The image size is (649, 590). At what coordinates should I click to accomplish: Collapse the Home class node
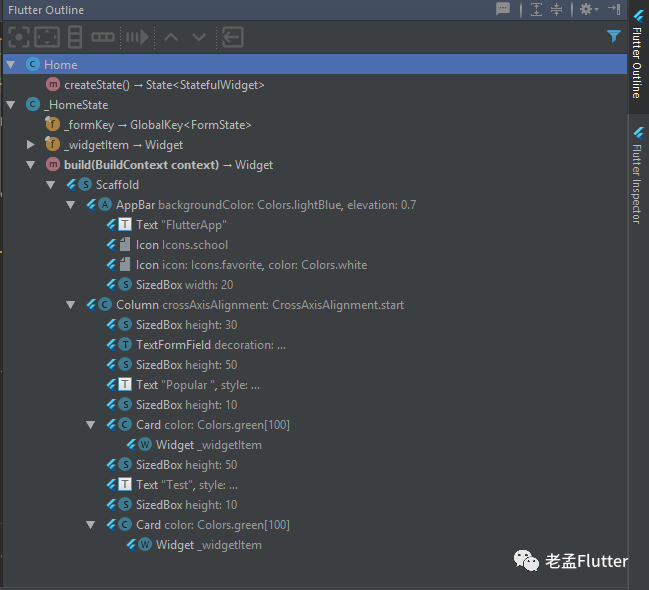(x=11, y=65)
